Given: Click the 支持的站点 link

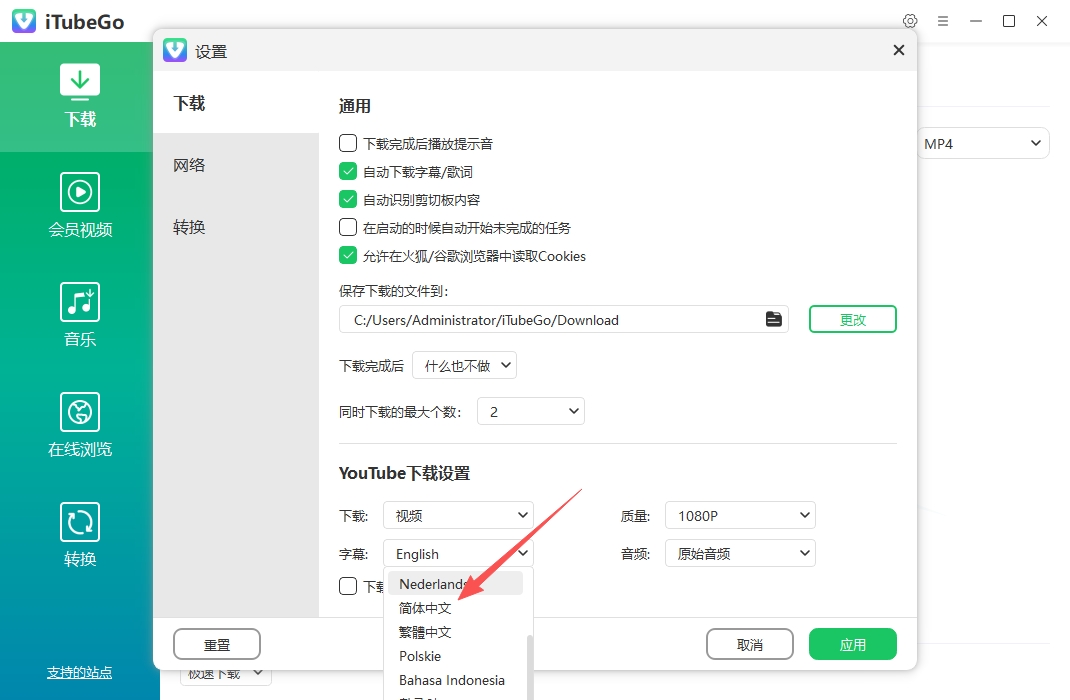Looking at the screenshot, I should [x=79, y=673].
